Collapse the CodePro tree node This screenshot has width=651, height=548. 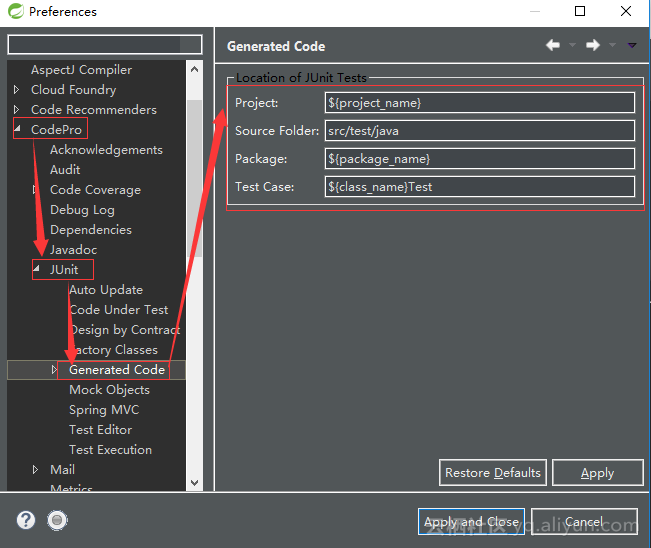17,129
